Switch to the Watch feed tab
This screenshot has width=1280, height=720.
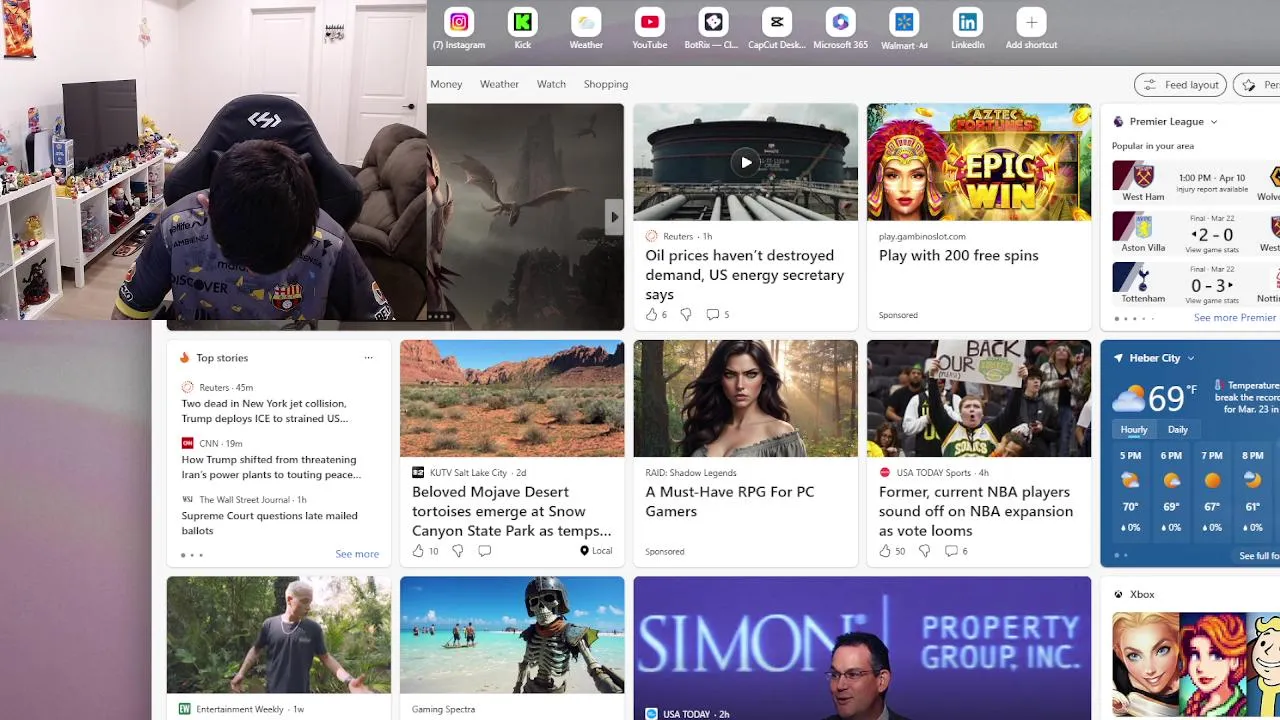point(551,84)
